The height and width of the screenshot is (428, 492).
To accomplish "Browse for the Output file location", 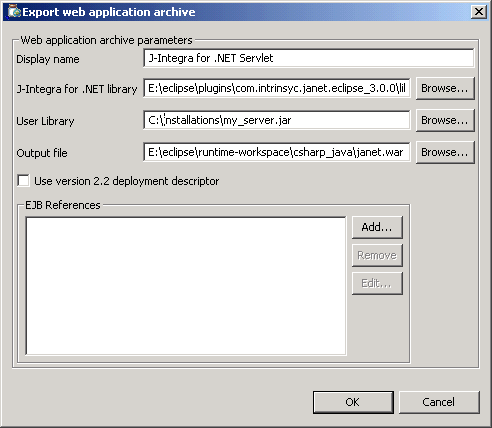I will 445,152.
